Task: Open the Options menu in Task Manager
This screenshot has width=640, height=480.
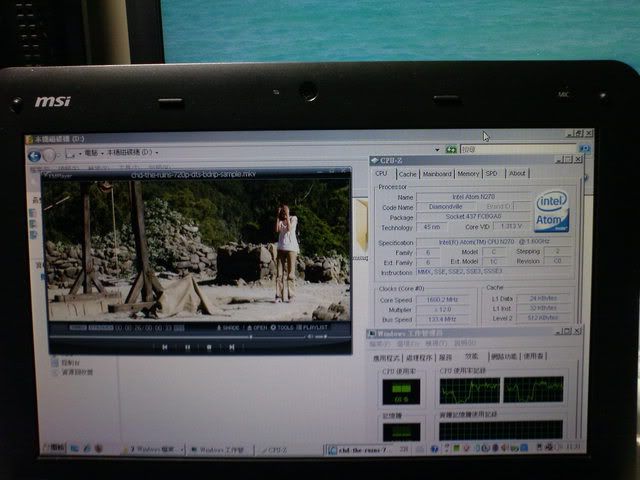Action: tap(409, 344)
